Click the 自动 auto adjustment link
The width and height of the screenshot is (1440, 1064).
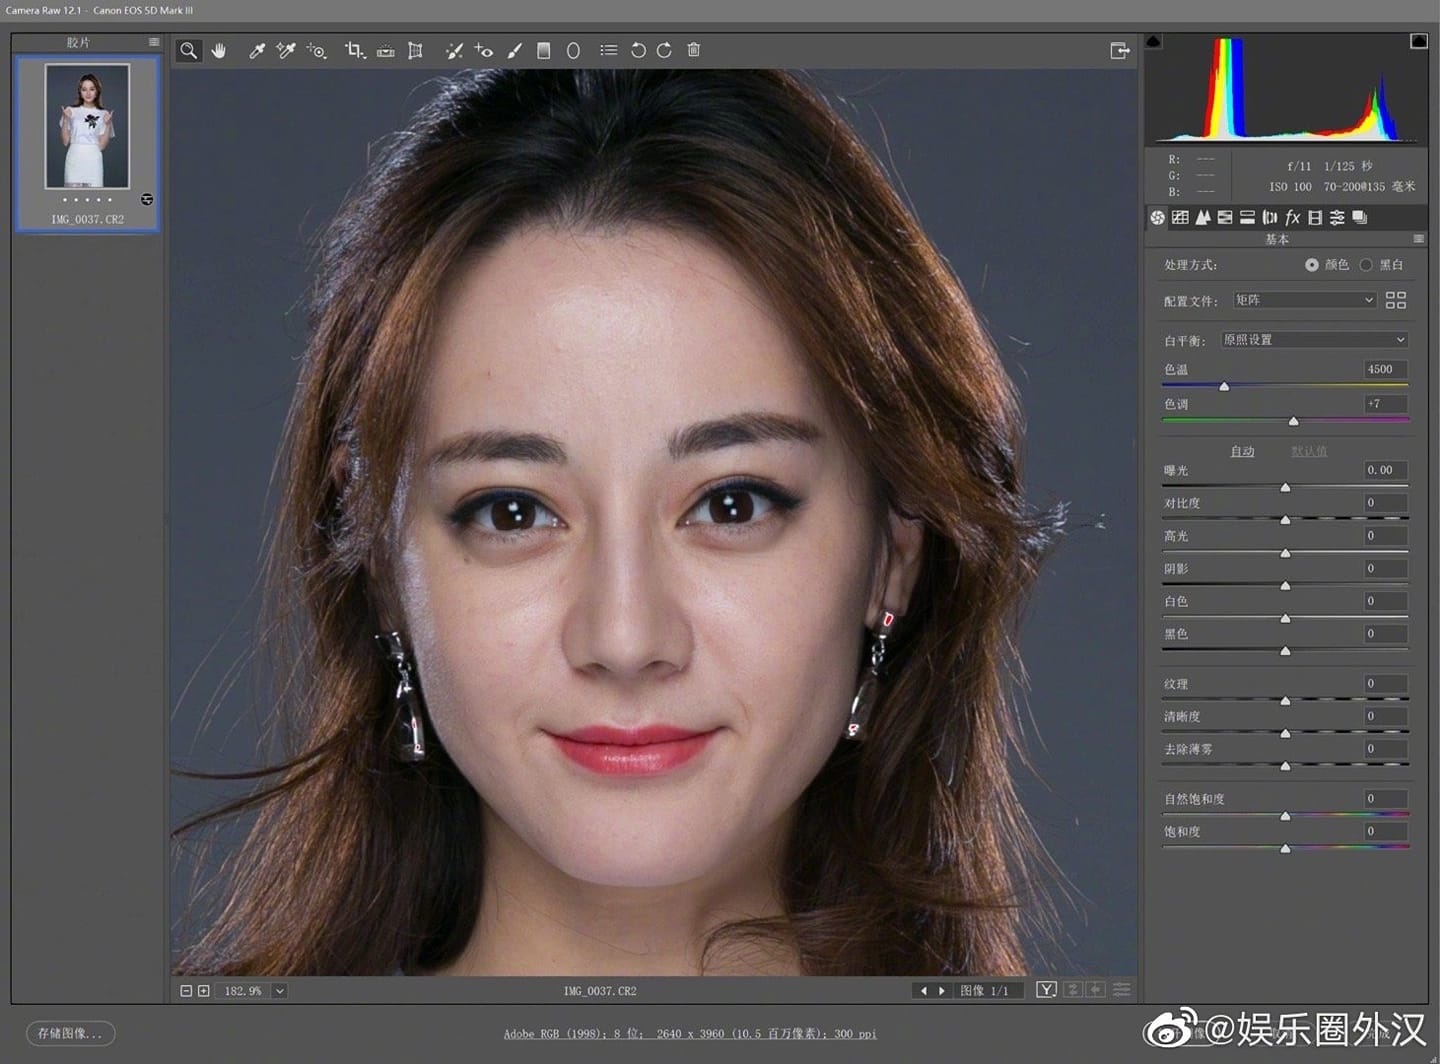(1242, 451)
